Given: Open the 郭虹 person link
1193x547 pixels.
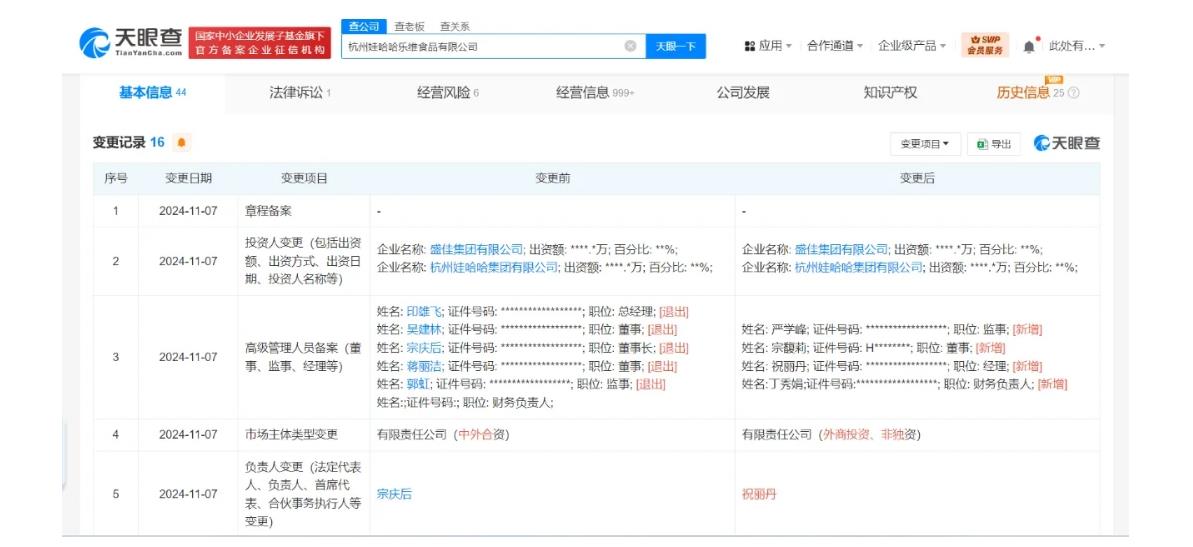Looking at the screenshot, I should click(418, 384).
